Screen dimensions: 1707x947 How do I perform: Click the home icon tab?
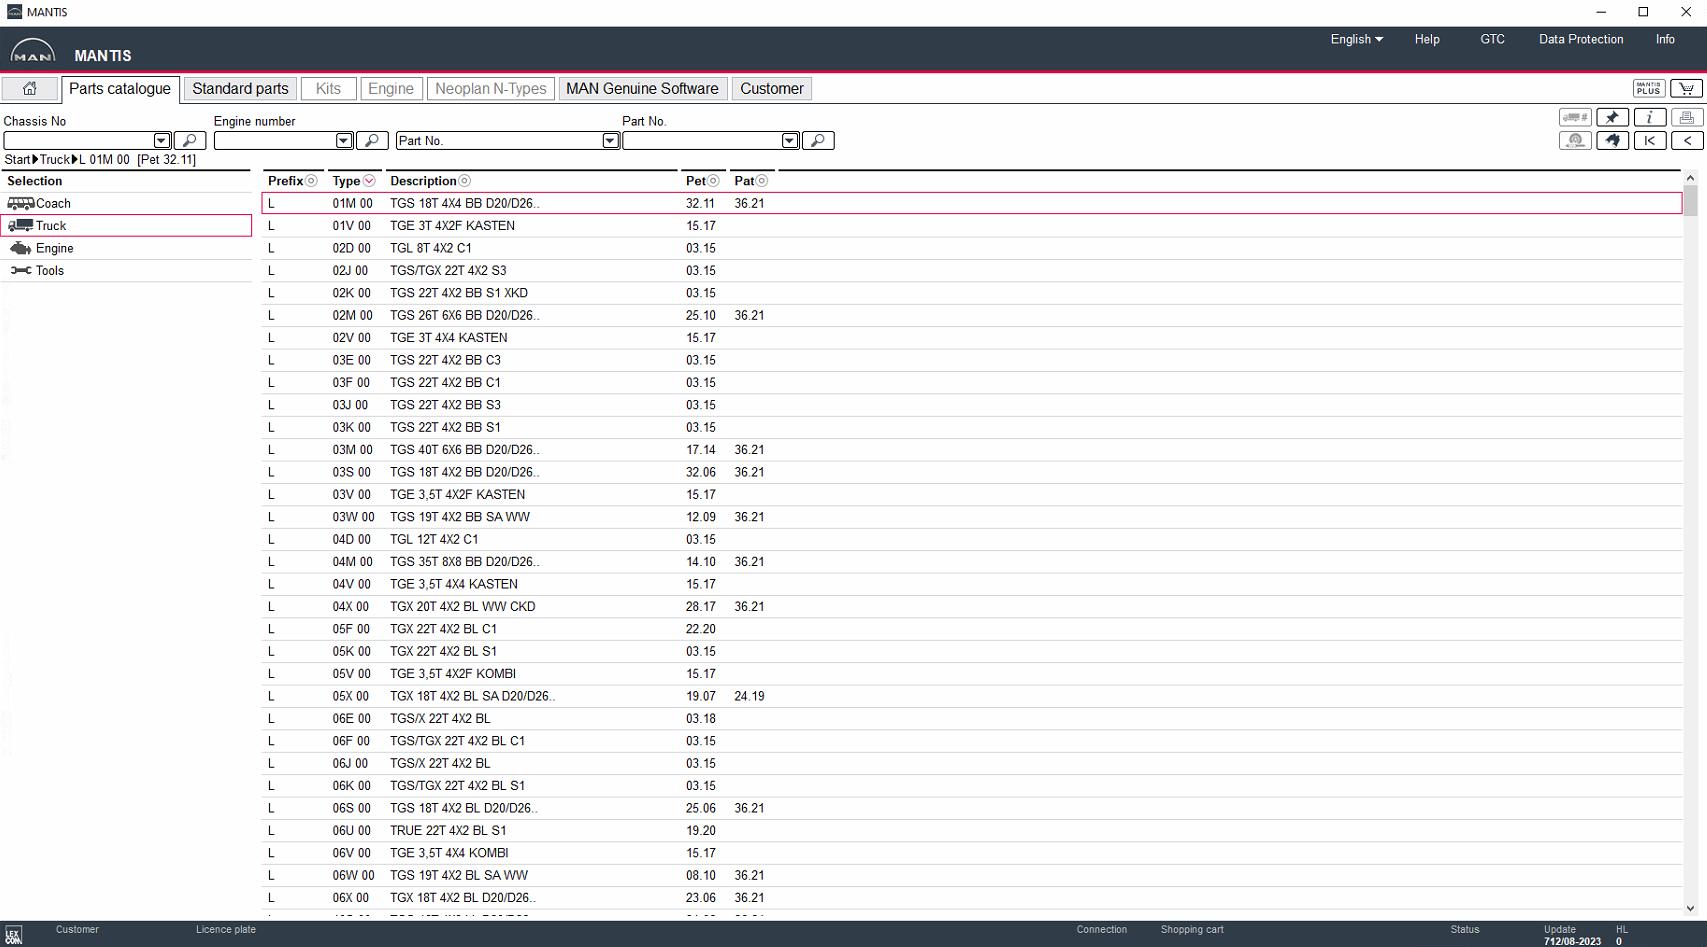click(x=29, y=89)
